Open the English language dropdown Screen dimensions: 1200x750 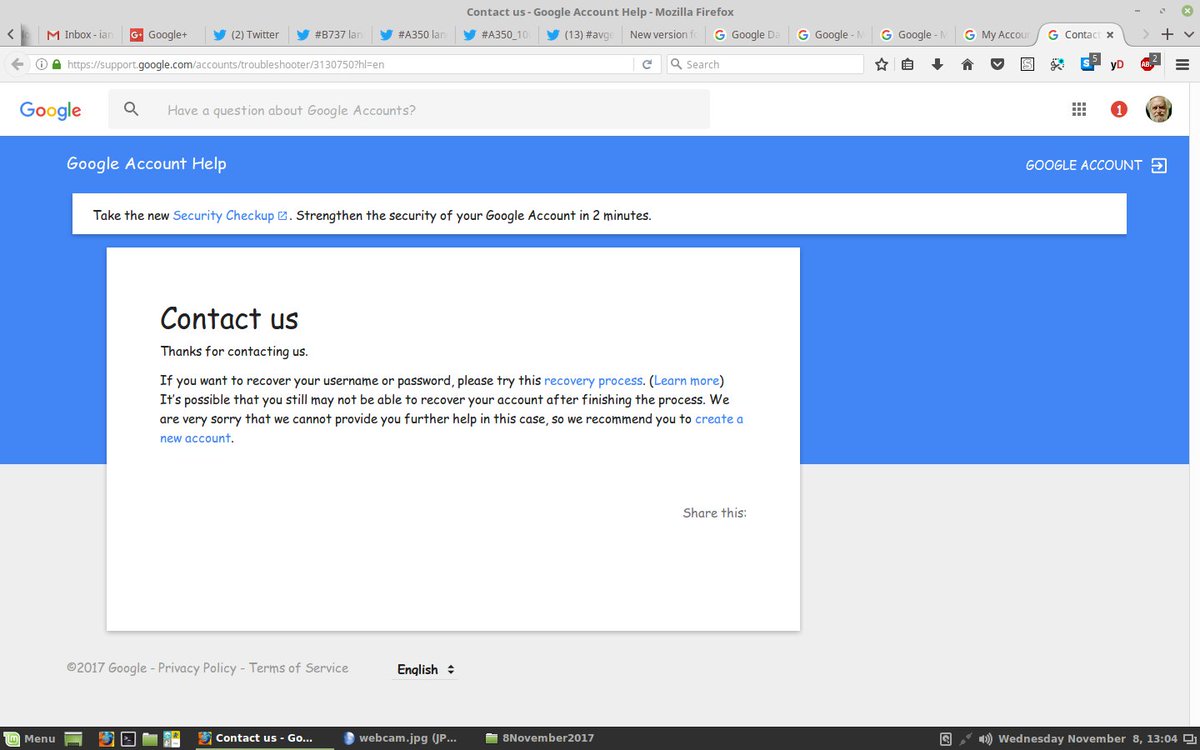tap(426, 669)
